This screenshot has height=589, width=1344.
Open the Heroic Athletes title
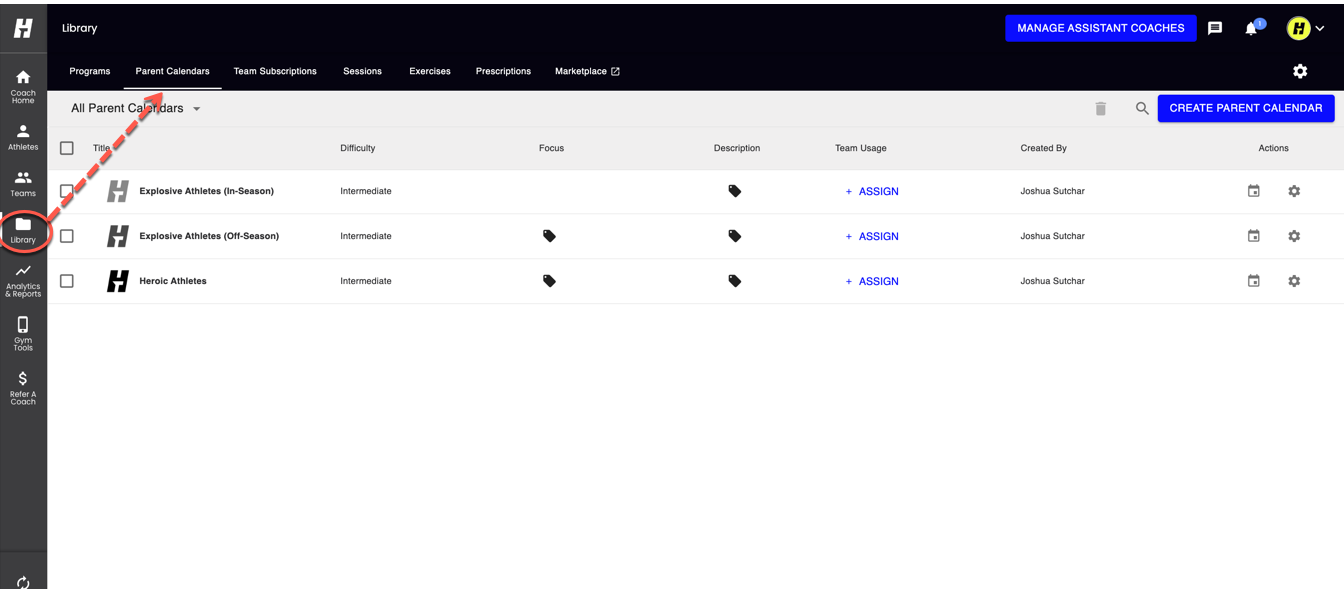[173, 281]
